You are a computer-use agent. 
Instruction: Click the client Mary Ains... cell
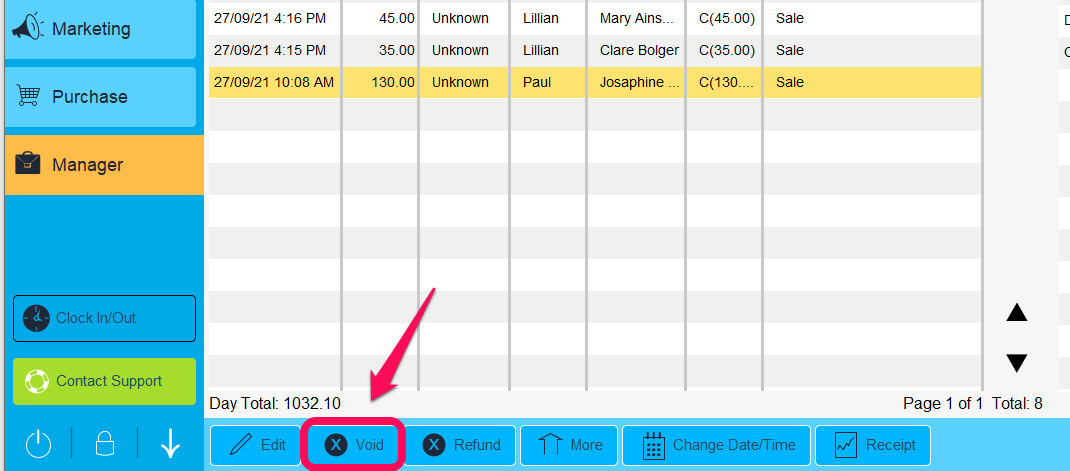[636, 18]
